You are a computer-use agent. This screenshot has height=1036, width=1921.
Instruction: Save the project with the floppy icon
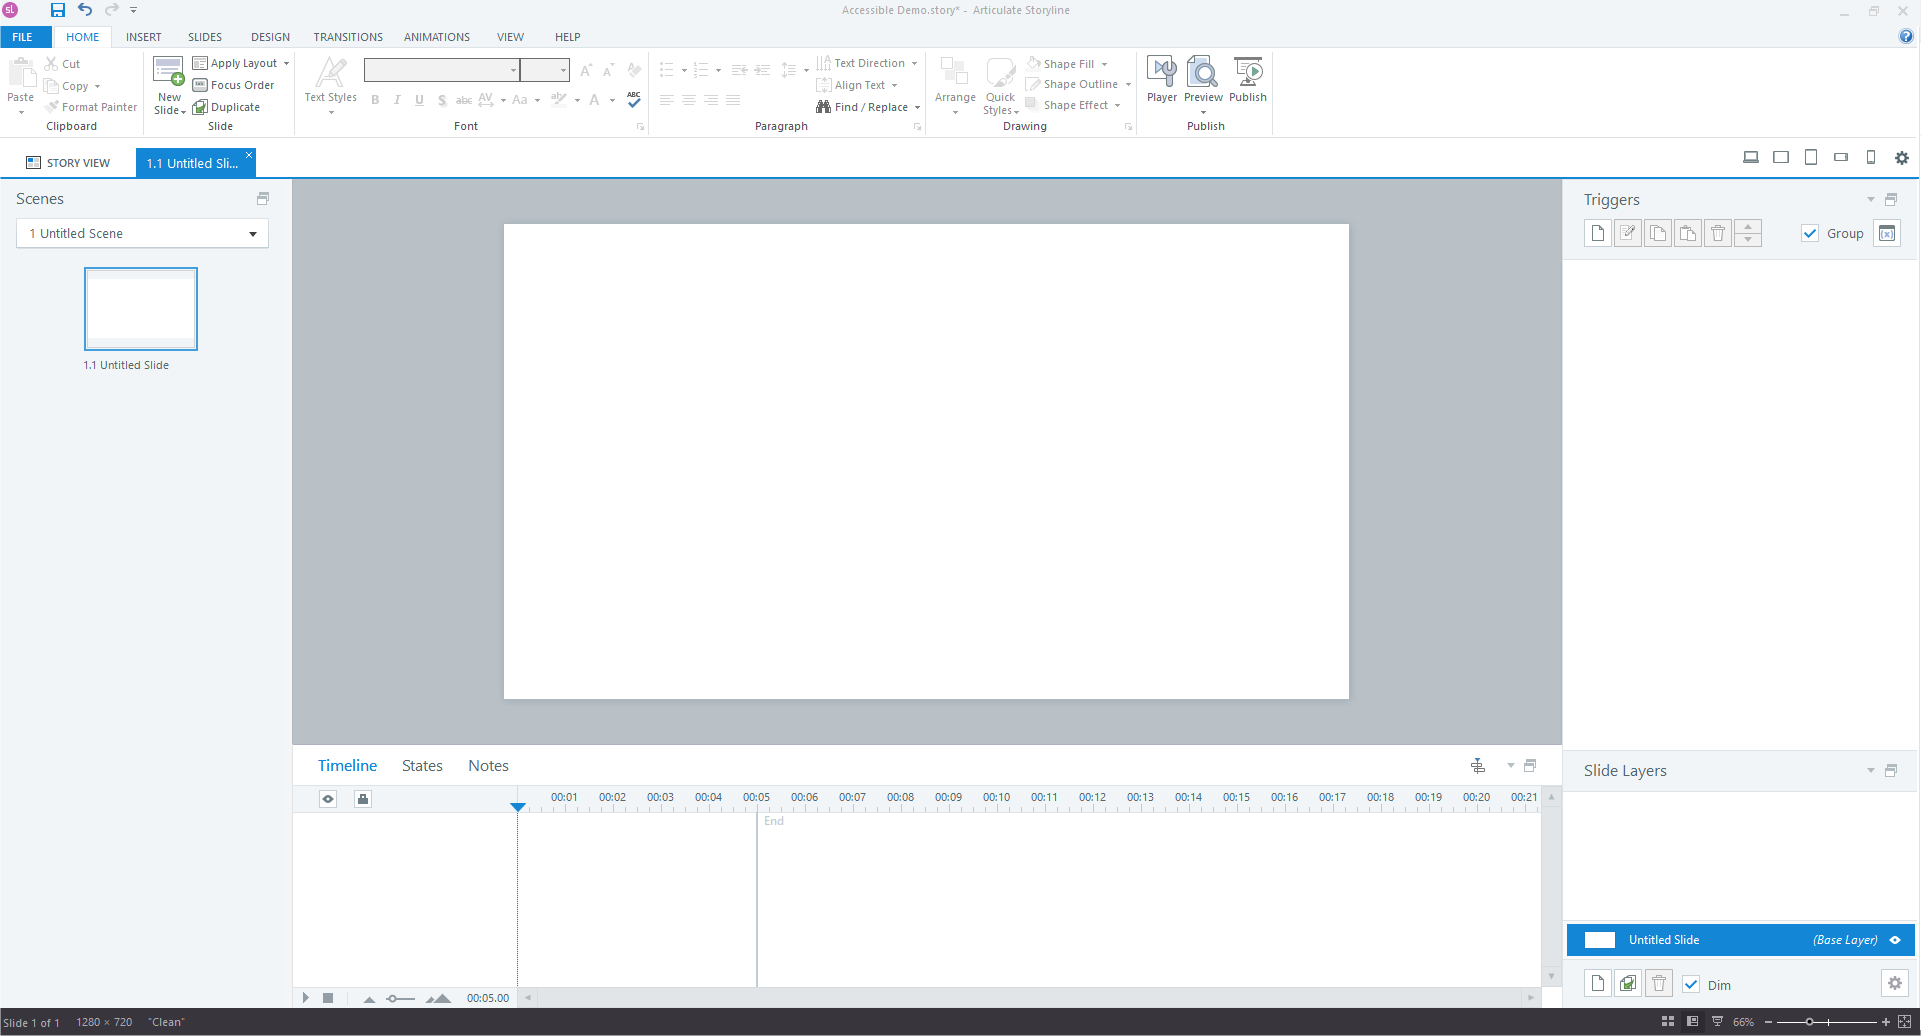(58, 10)
